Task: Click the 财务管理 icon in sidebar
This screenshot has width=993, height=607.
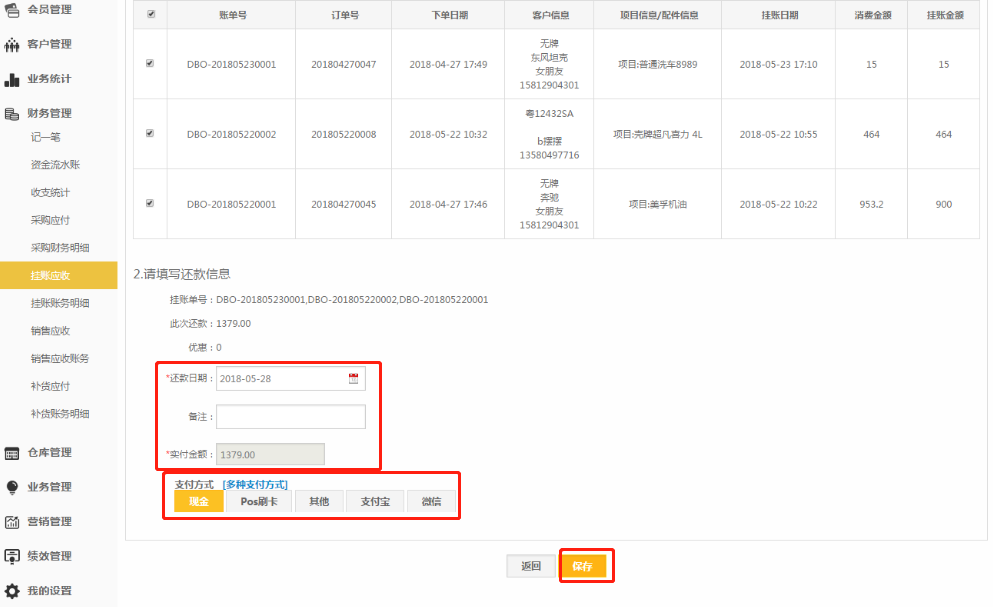Action: point(12,114)
